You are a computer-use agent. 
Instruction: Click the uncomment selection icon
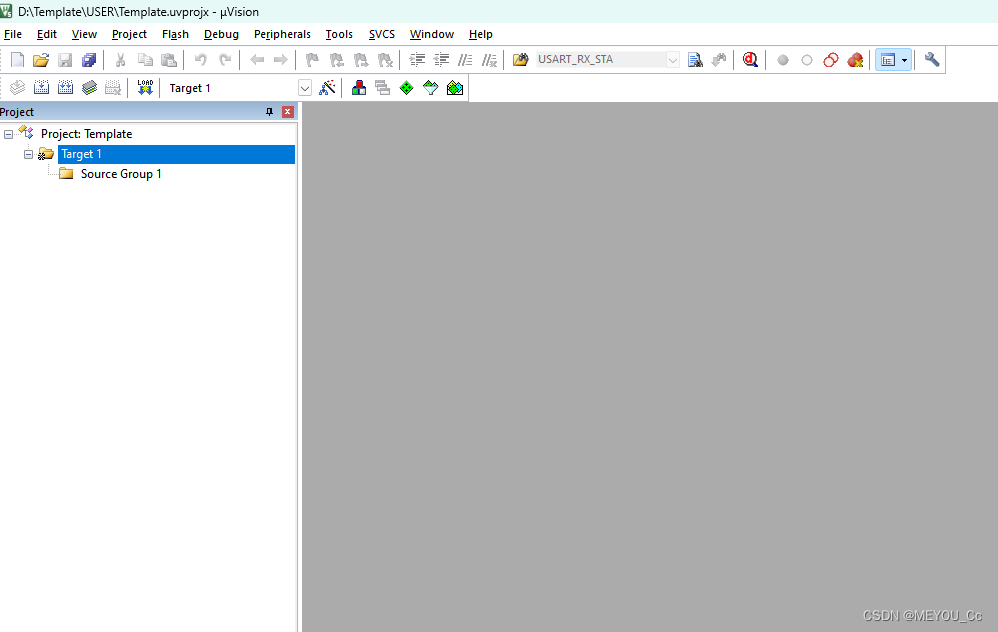coord(489,60)
